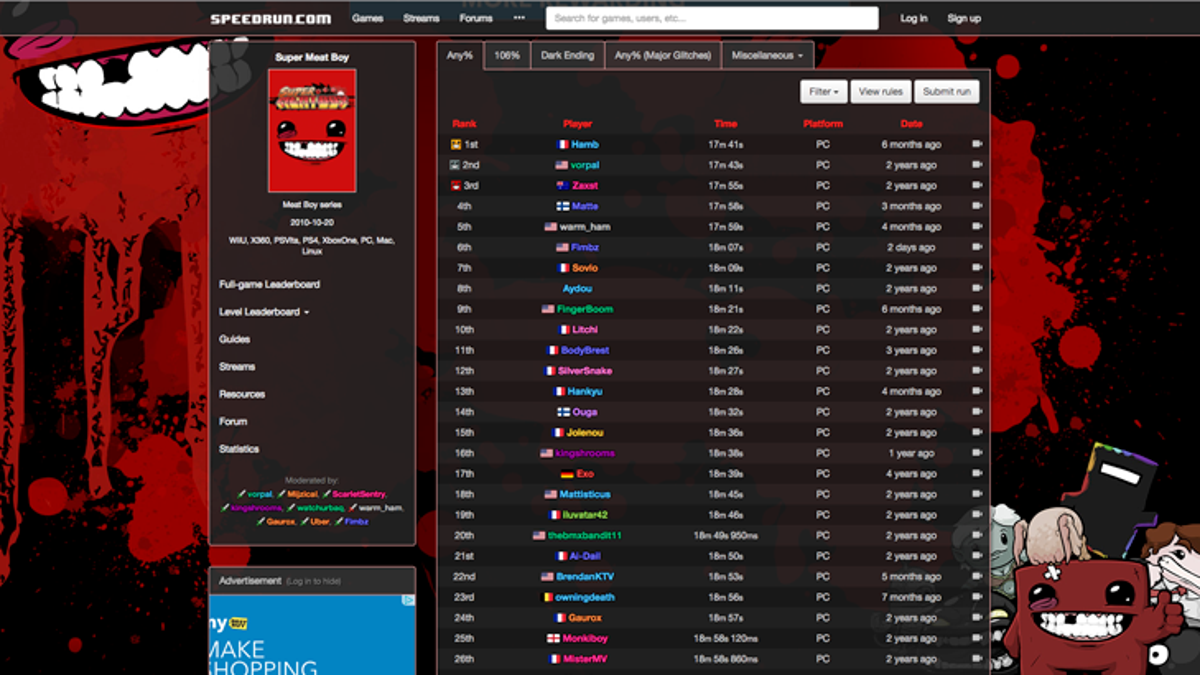Open the Meat Boy series link
This screenshot has width=1200, height=675.
pos(312,205)
